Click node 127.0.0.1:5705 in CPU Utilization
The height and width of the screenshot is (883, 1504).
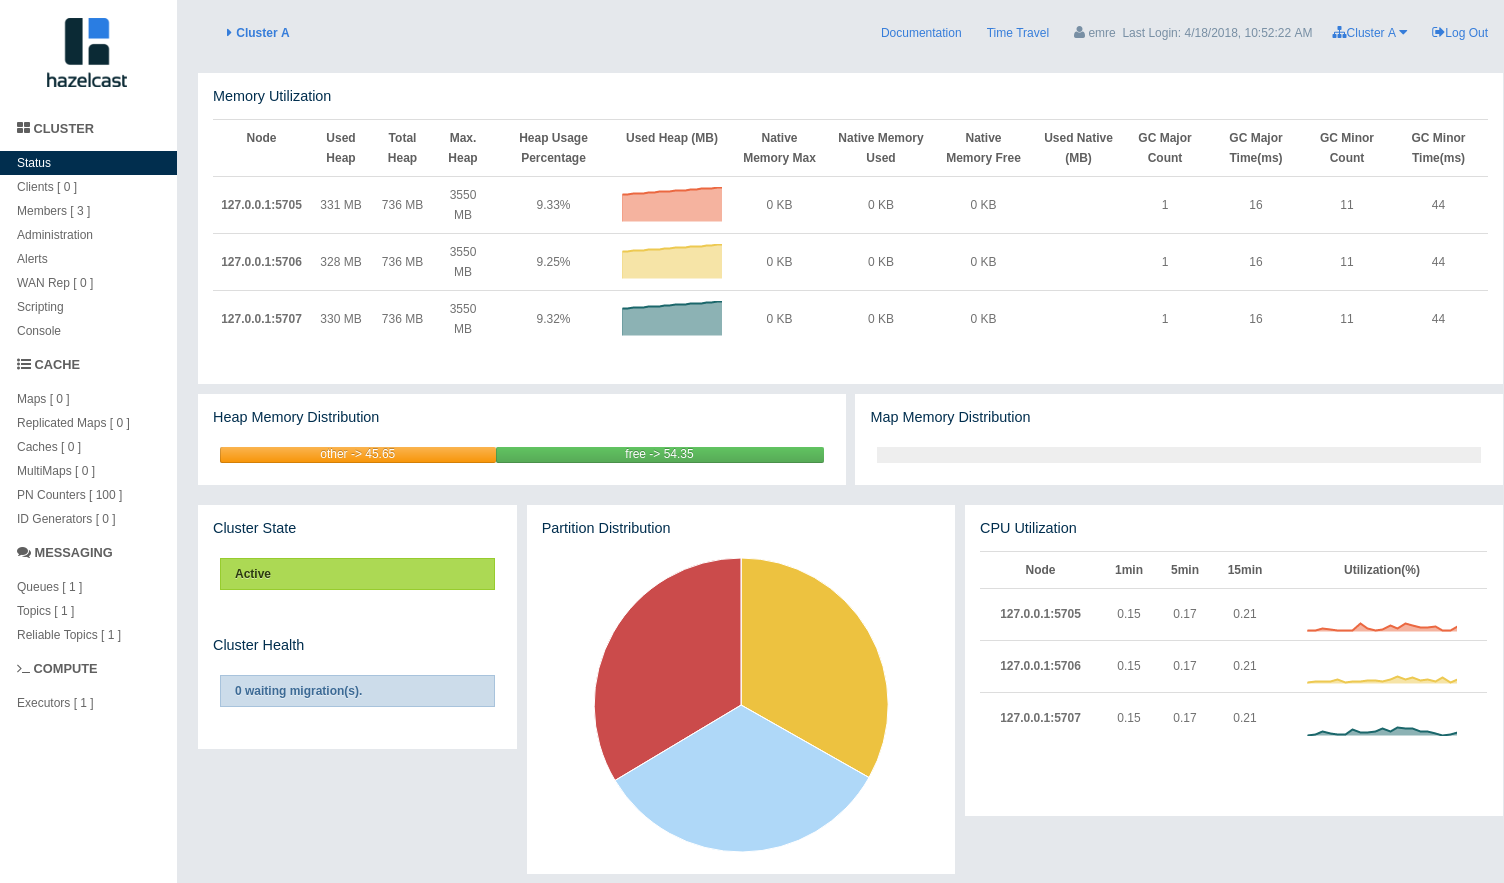point(1040,614)
